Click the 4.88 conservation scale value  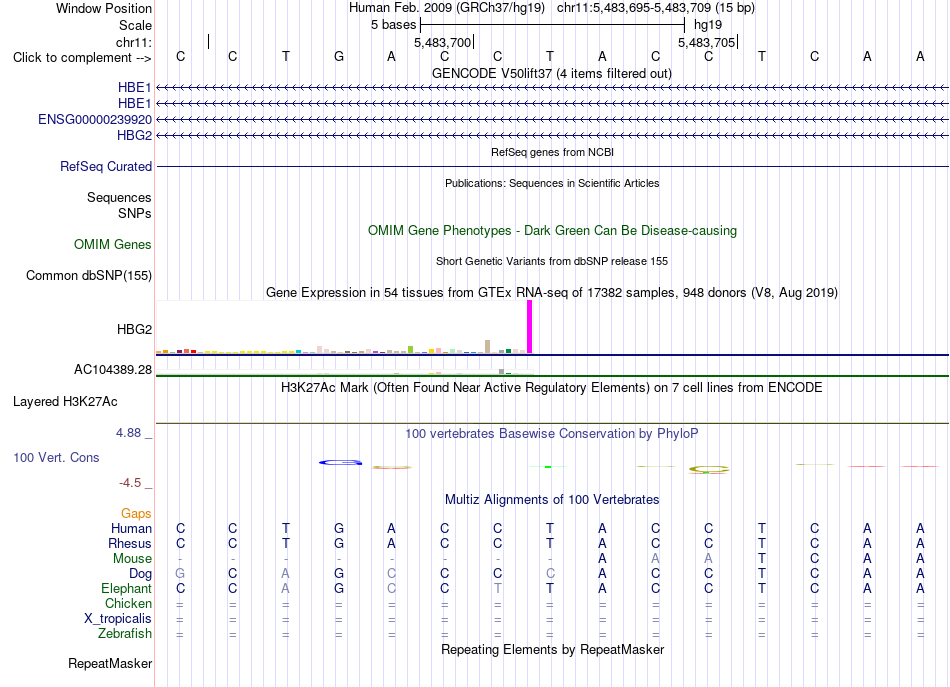[128, 433]
